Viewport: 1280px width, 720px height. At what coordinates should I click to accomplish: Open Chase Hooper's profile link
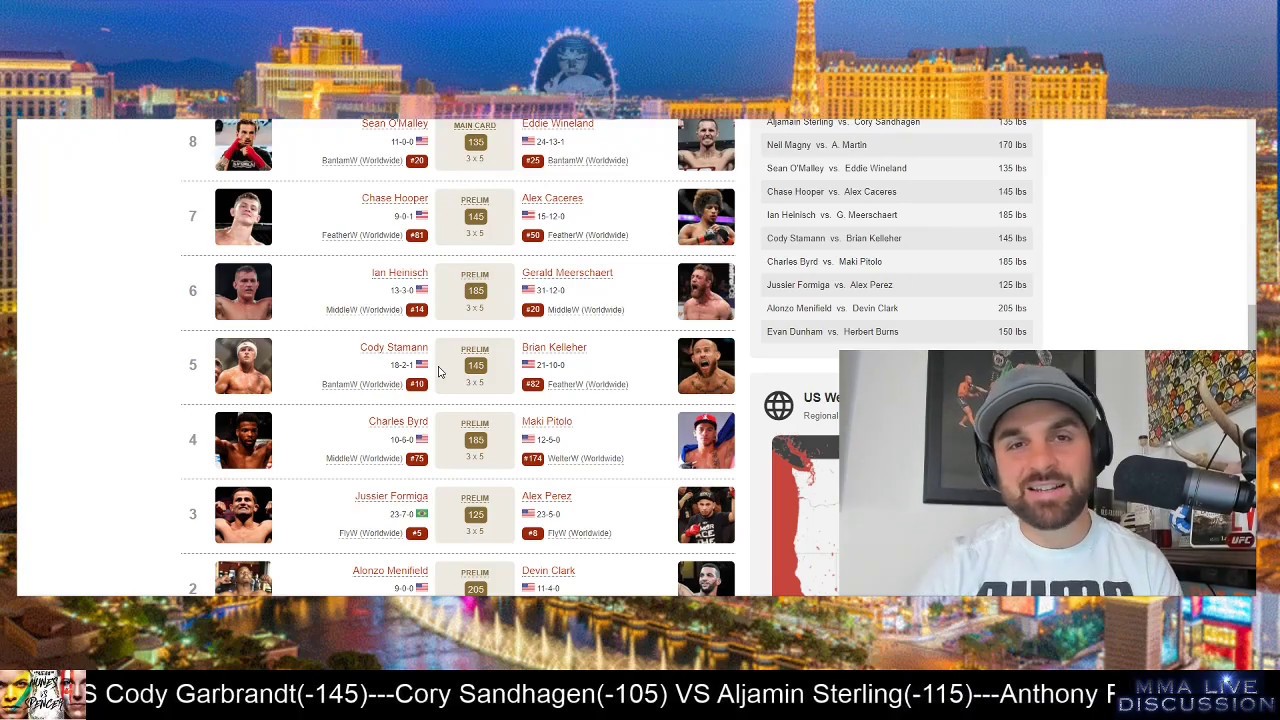pos(395,198)
